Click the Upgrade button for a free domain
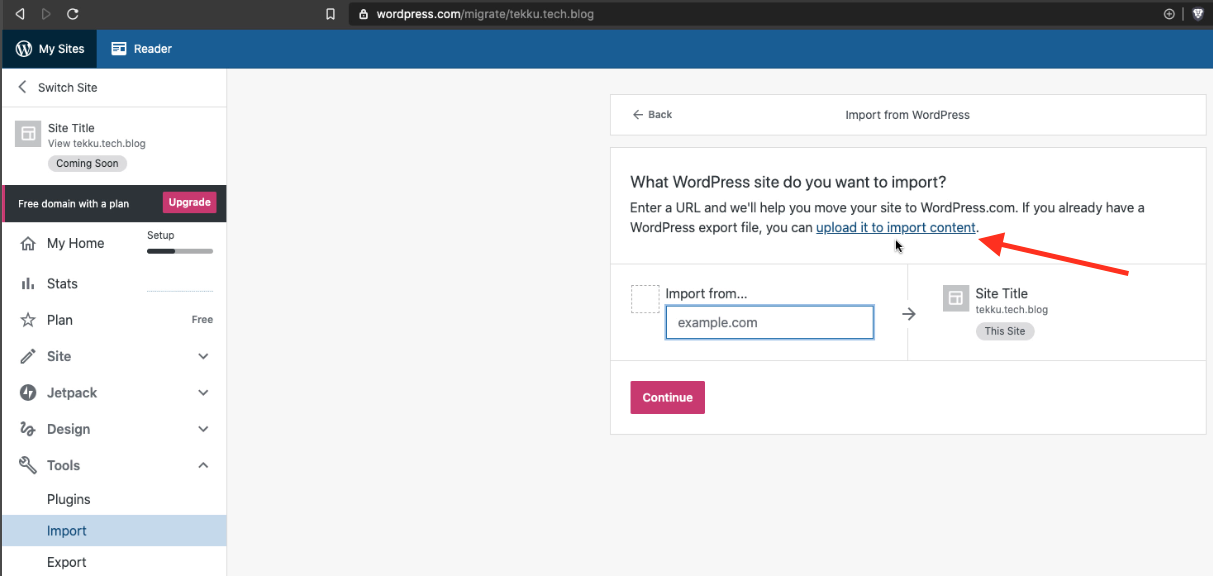The width and height of the screenshot is (1213, 576). click(x=189, y=202)
